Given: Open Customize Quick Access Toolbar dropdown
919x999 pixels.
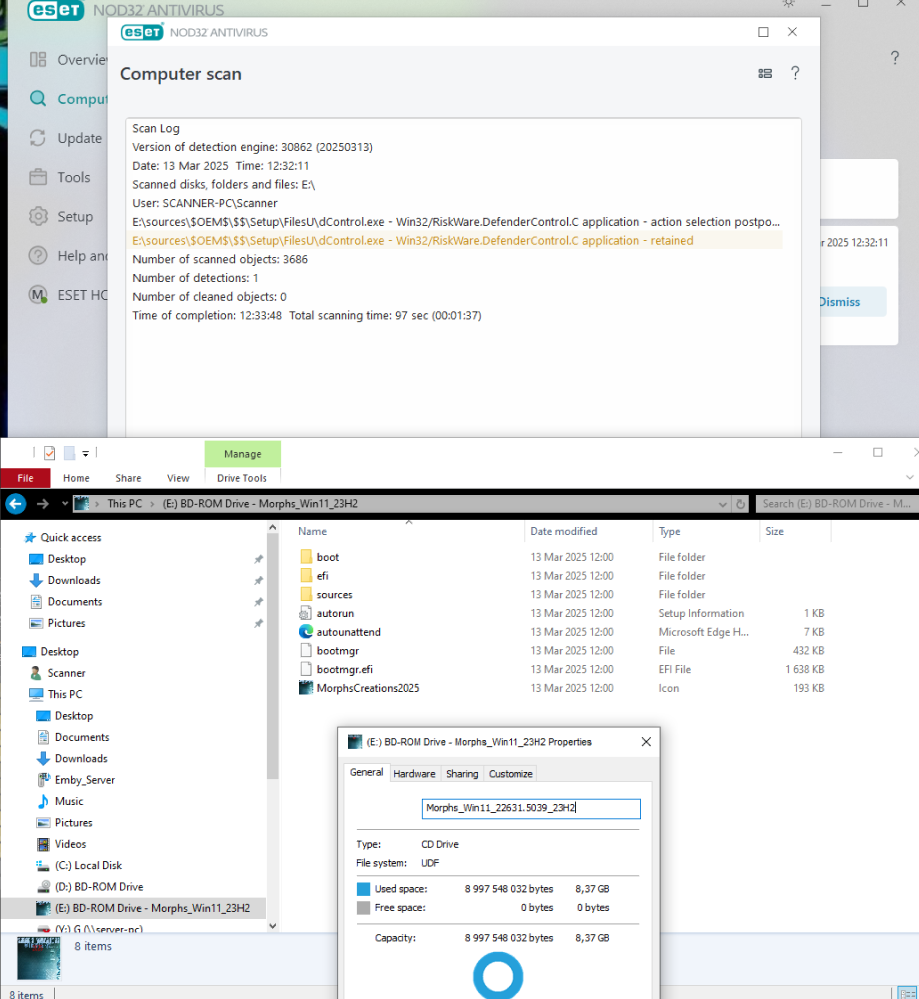Looking at the screenshot, I should tap(85, 454).
